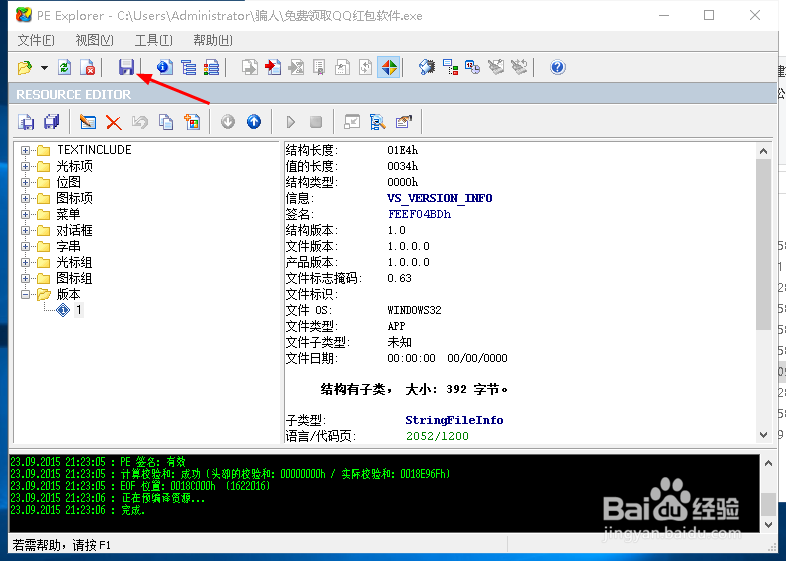Click the WINDOWS32 file OS value
Screen dimensions: 786x561
(x=414, y=310)
